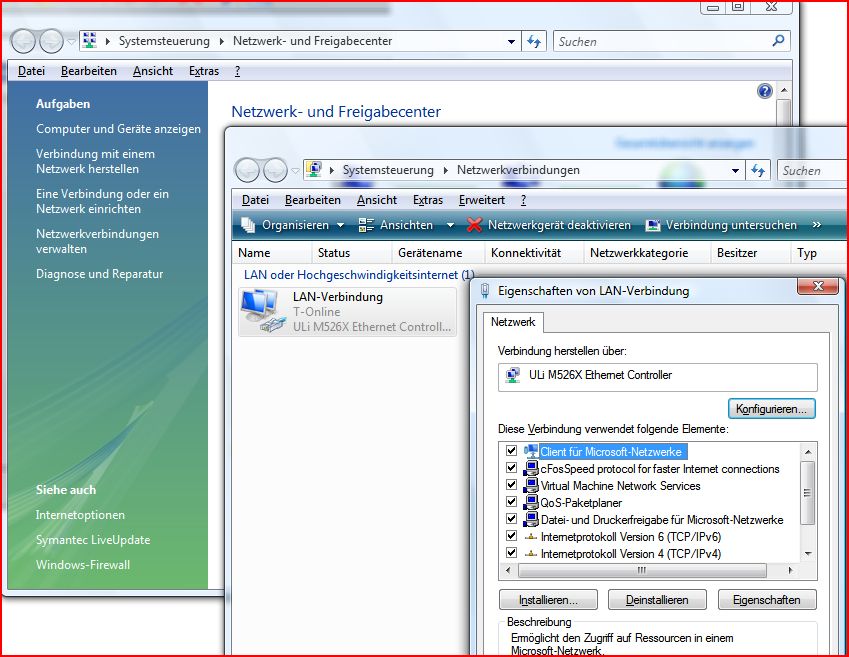The image size is (849, 657).
Task: Sort by the Gerätename column header
Action: (x=430, y=253)
